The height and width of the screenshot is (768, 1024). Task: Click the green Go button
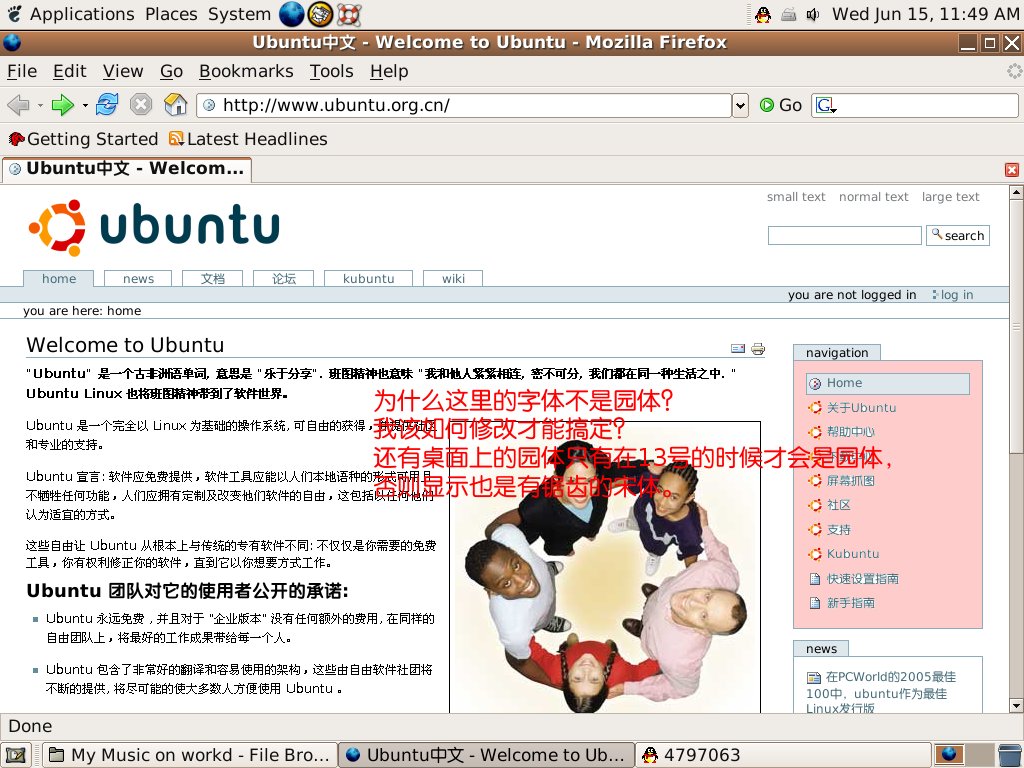(x=780, y=105)
